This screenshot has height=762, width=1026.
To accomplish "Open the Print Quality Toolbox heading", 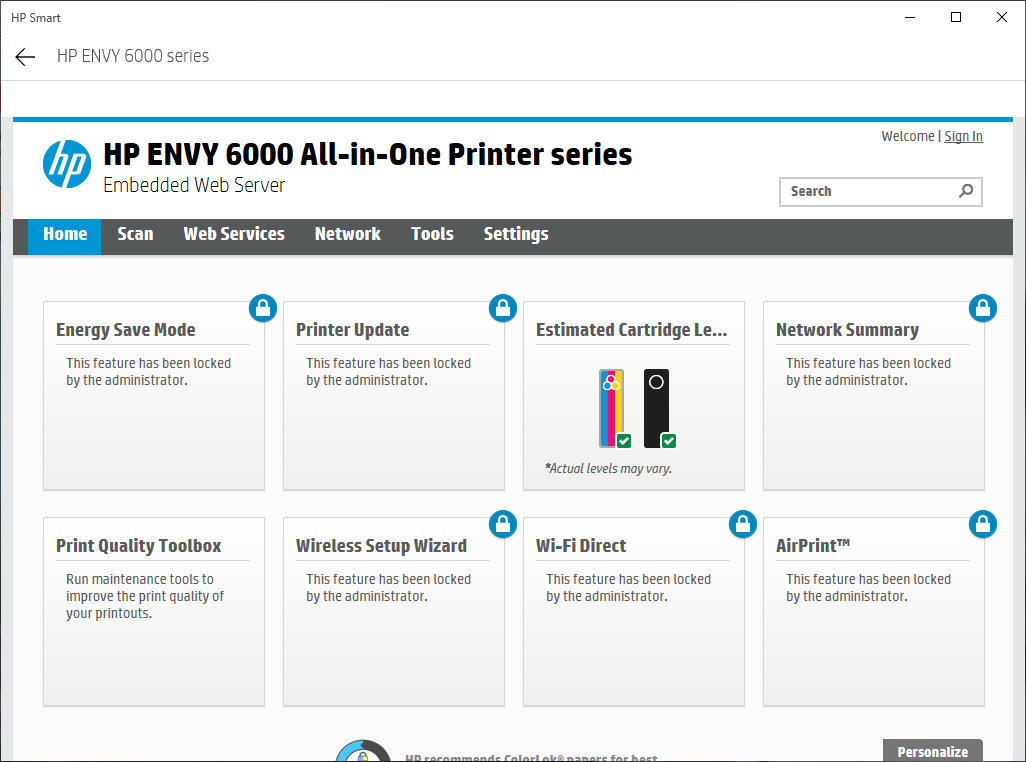I will click(139, 546).
